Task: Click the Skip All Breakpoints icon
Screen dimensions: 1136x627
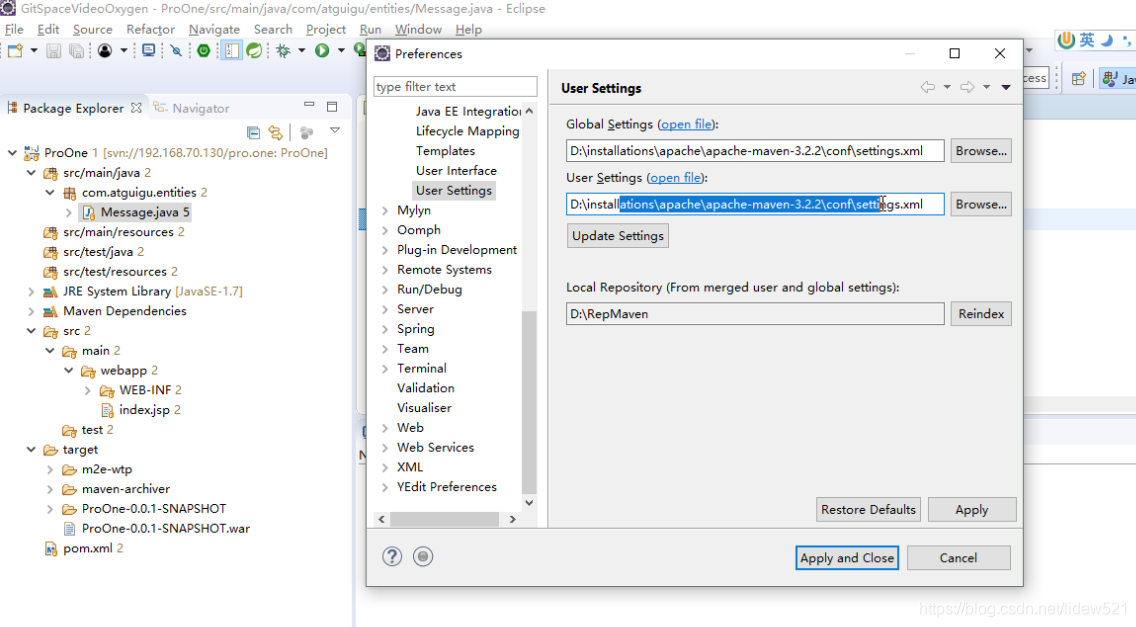Action: [176, 51]
